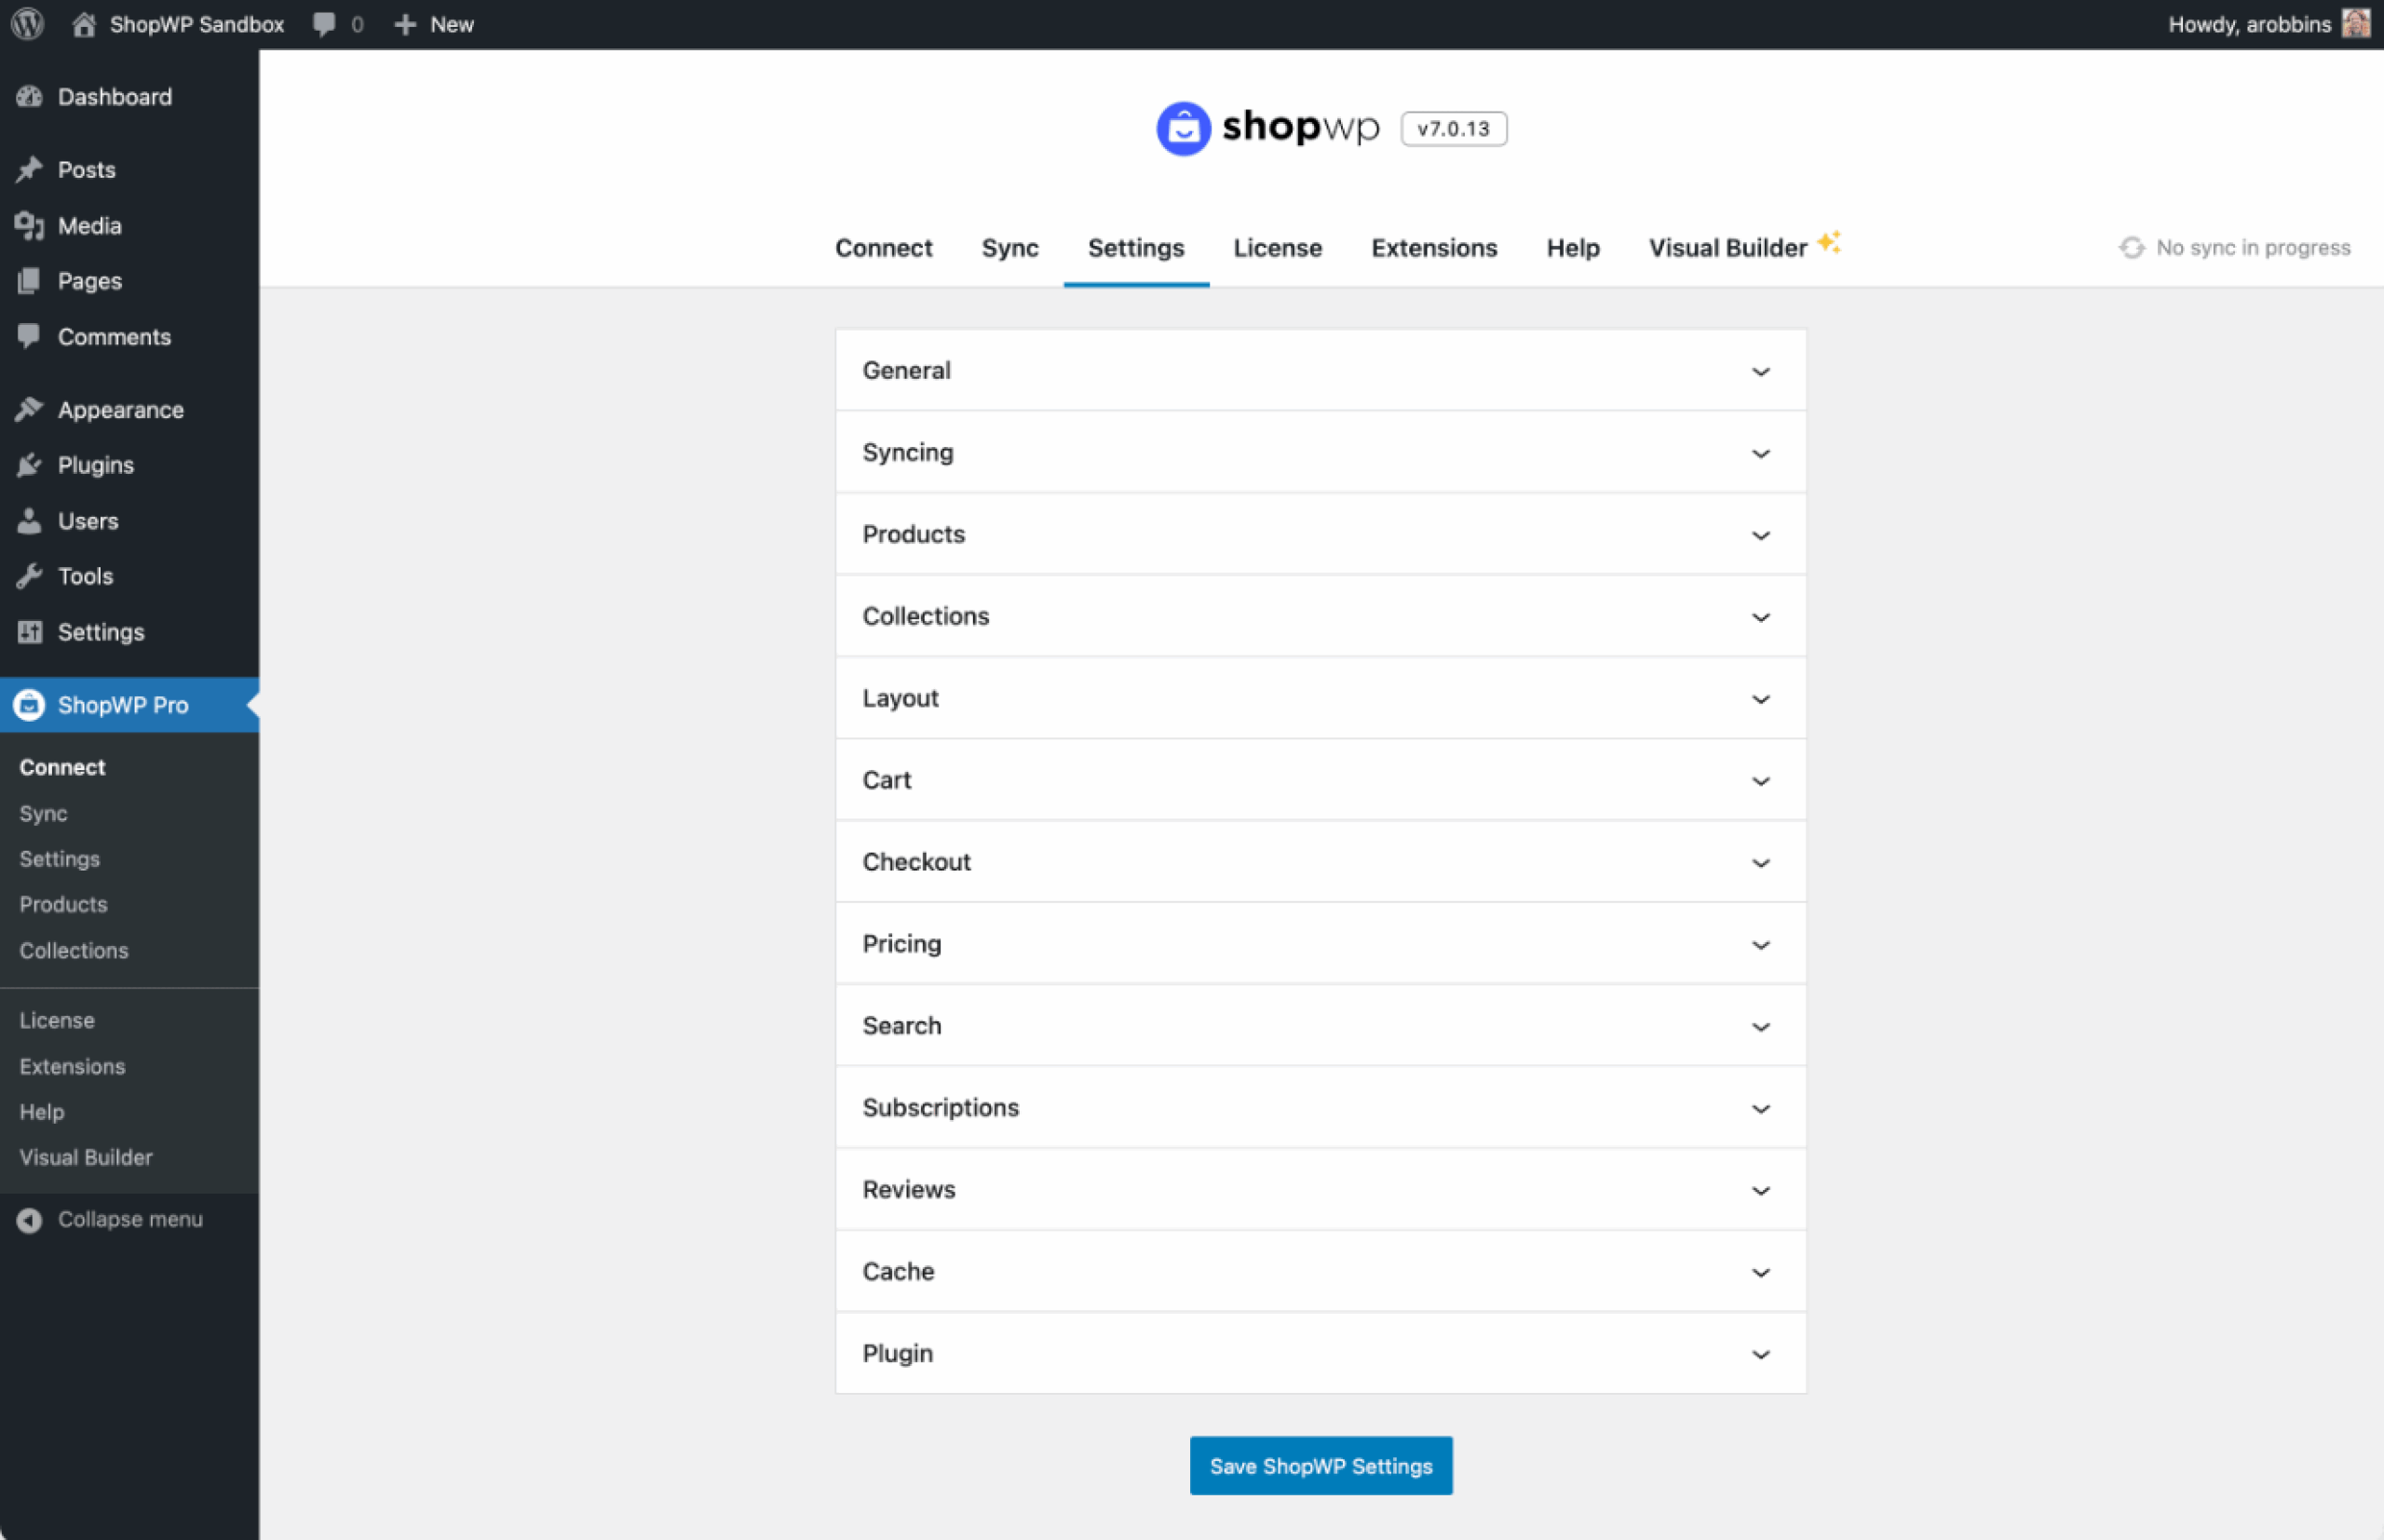Click the ShopWP Pro shopping bag icon
2384x1540 pixels.
pos(28,705)
